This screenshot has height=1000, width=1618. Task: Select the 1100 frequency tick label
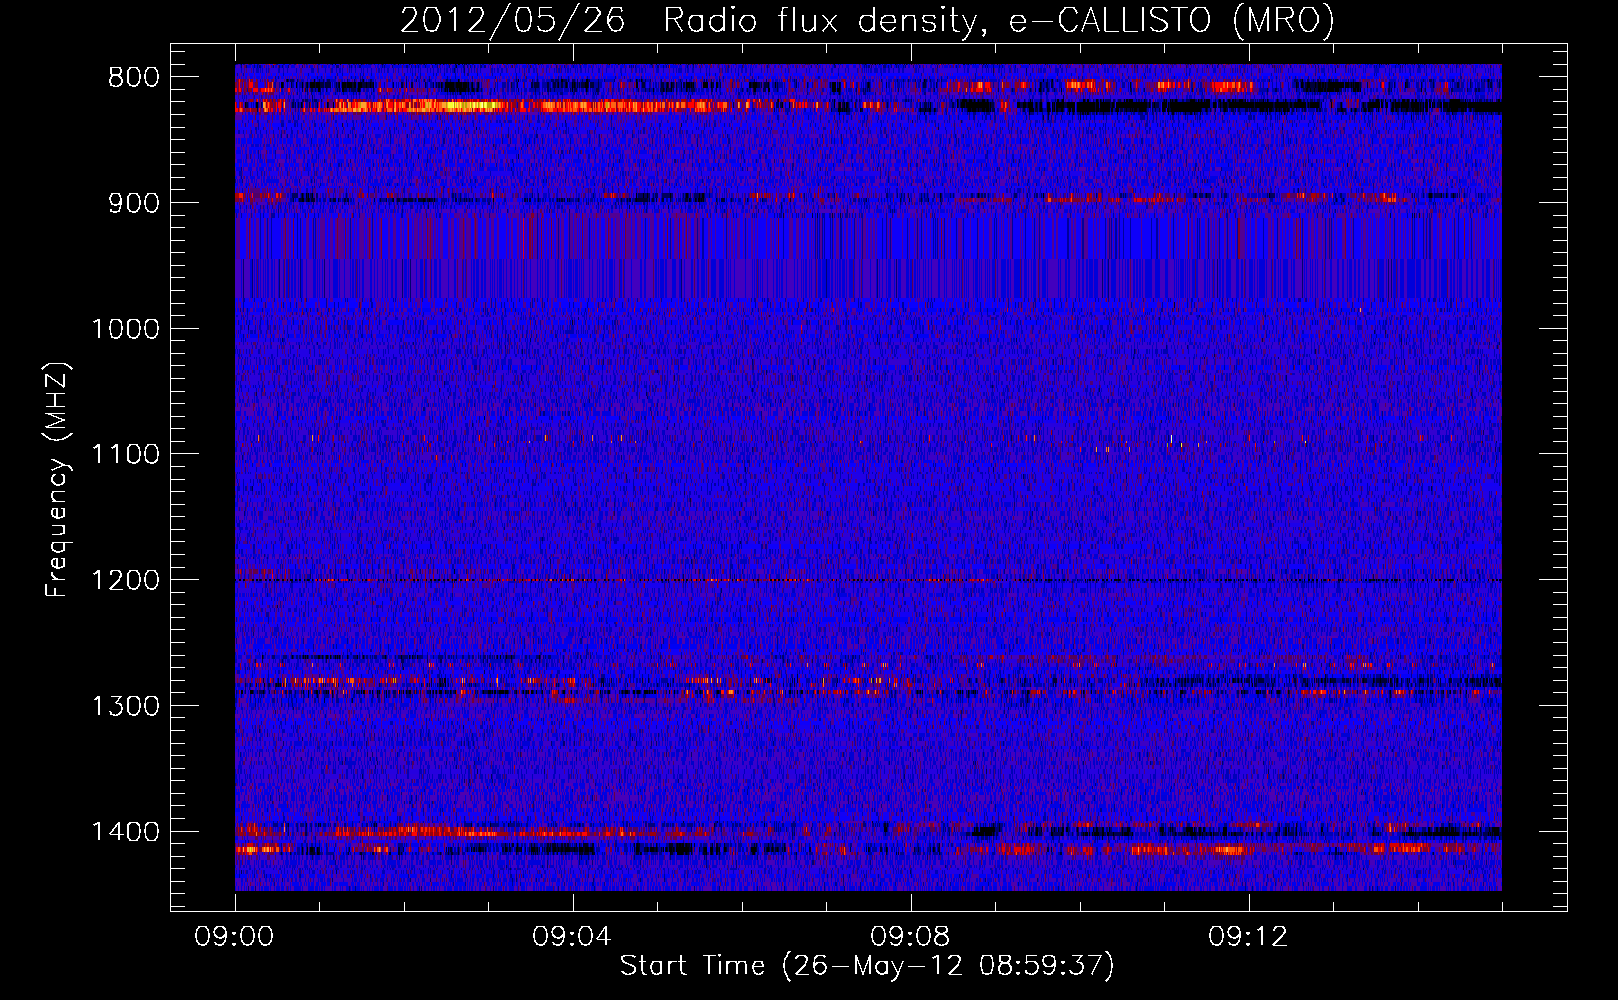(125, 455)
